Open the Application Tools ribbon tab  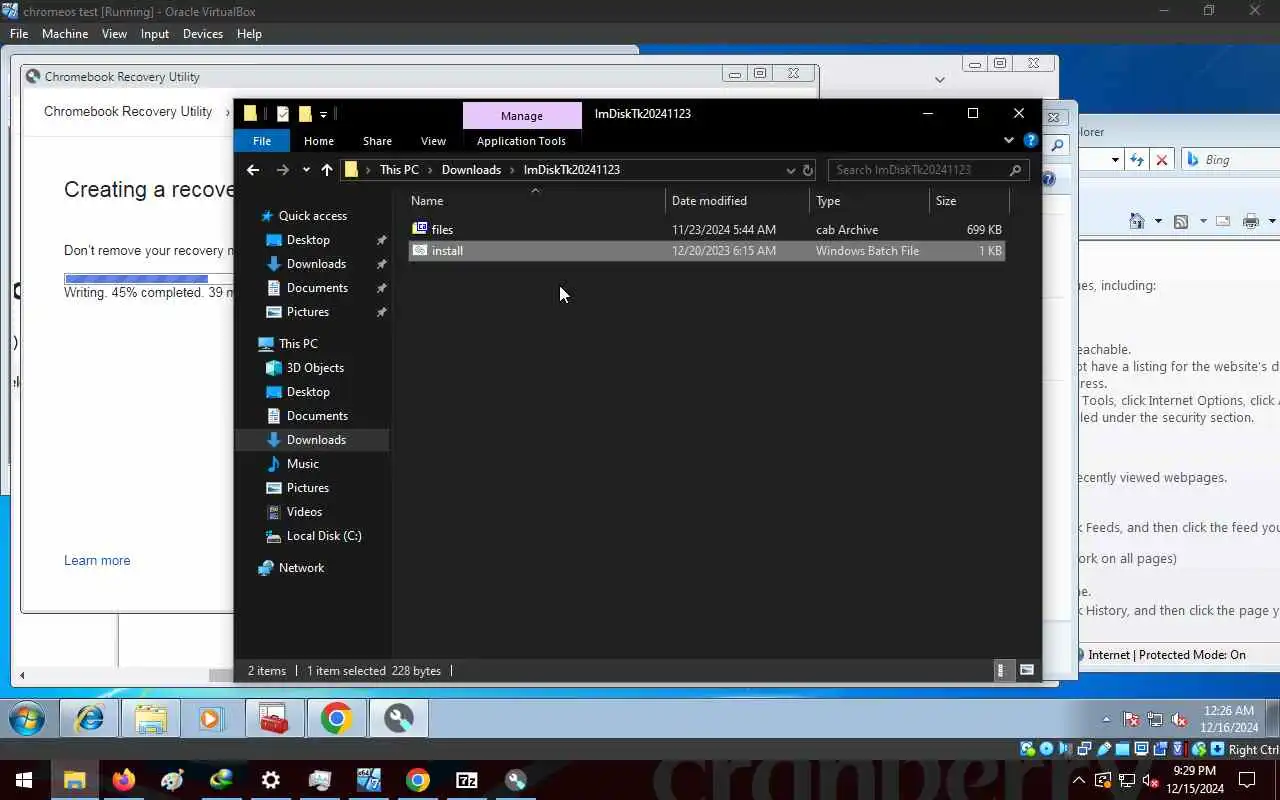521,141
